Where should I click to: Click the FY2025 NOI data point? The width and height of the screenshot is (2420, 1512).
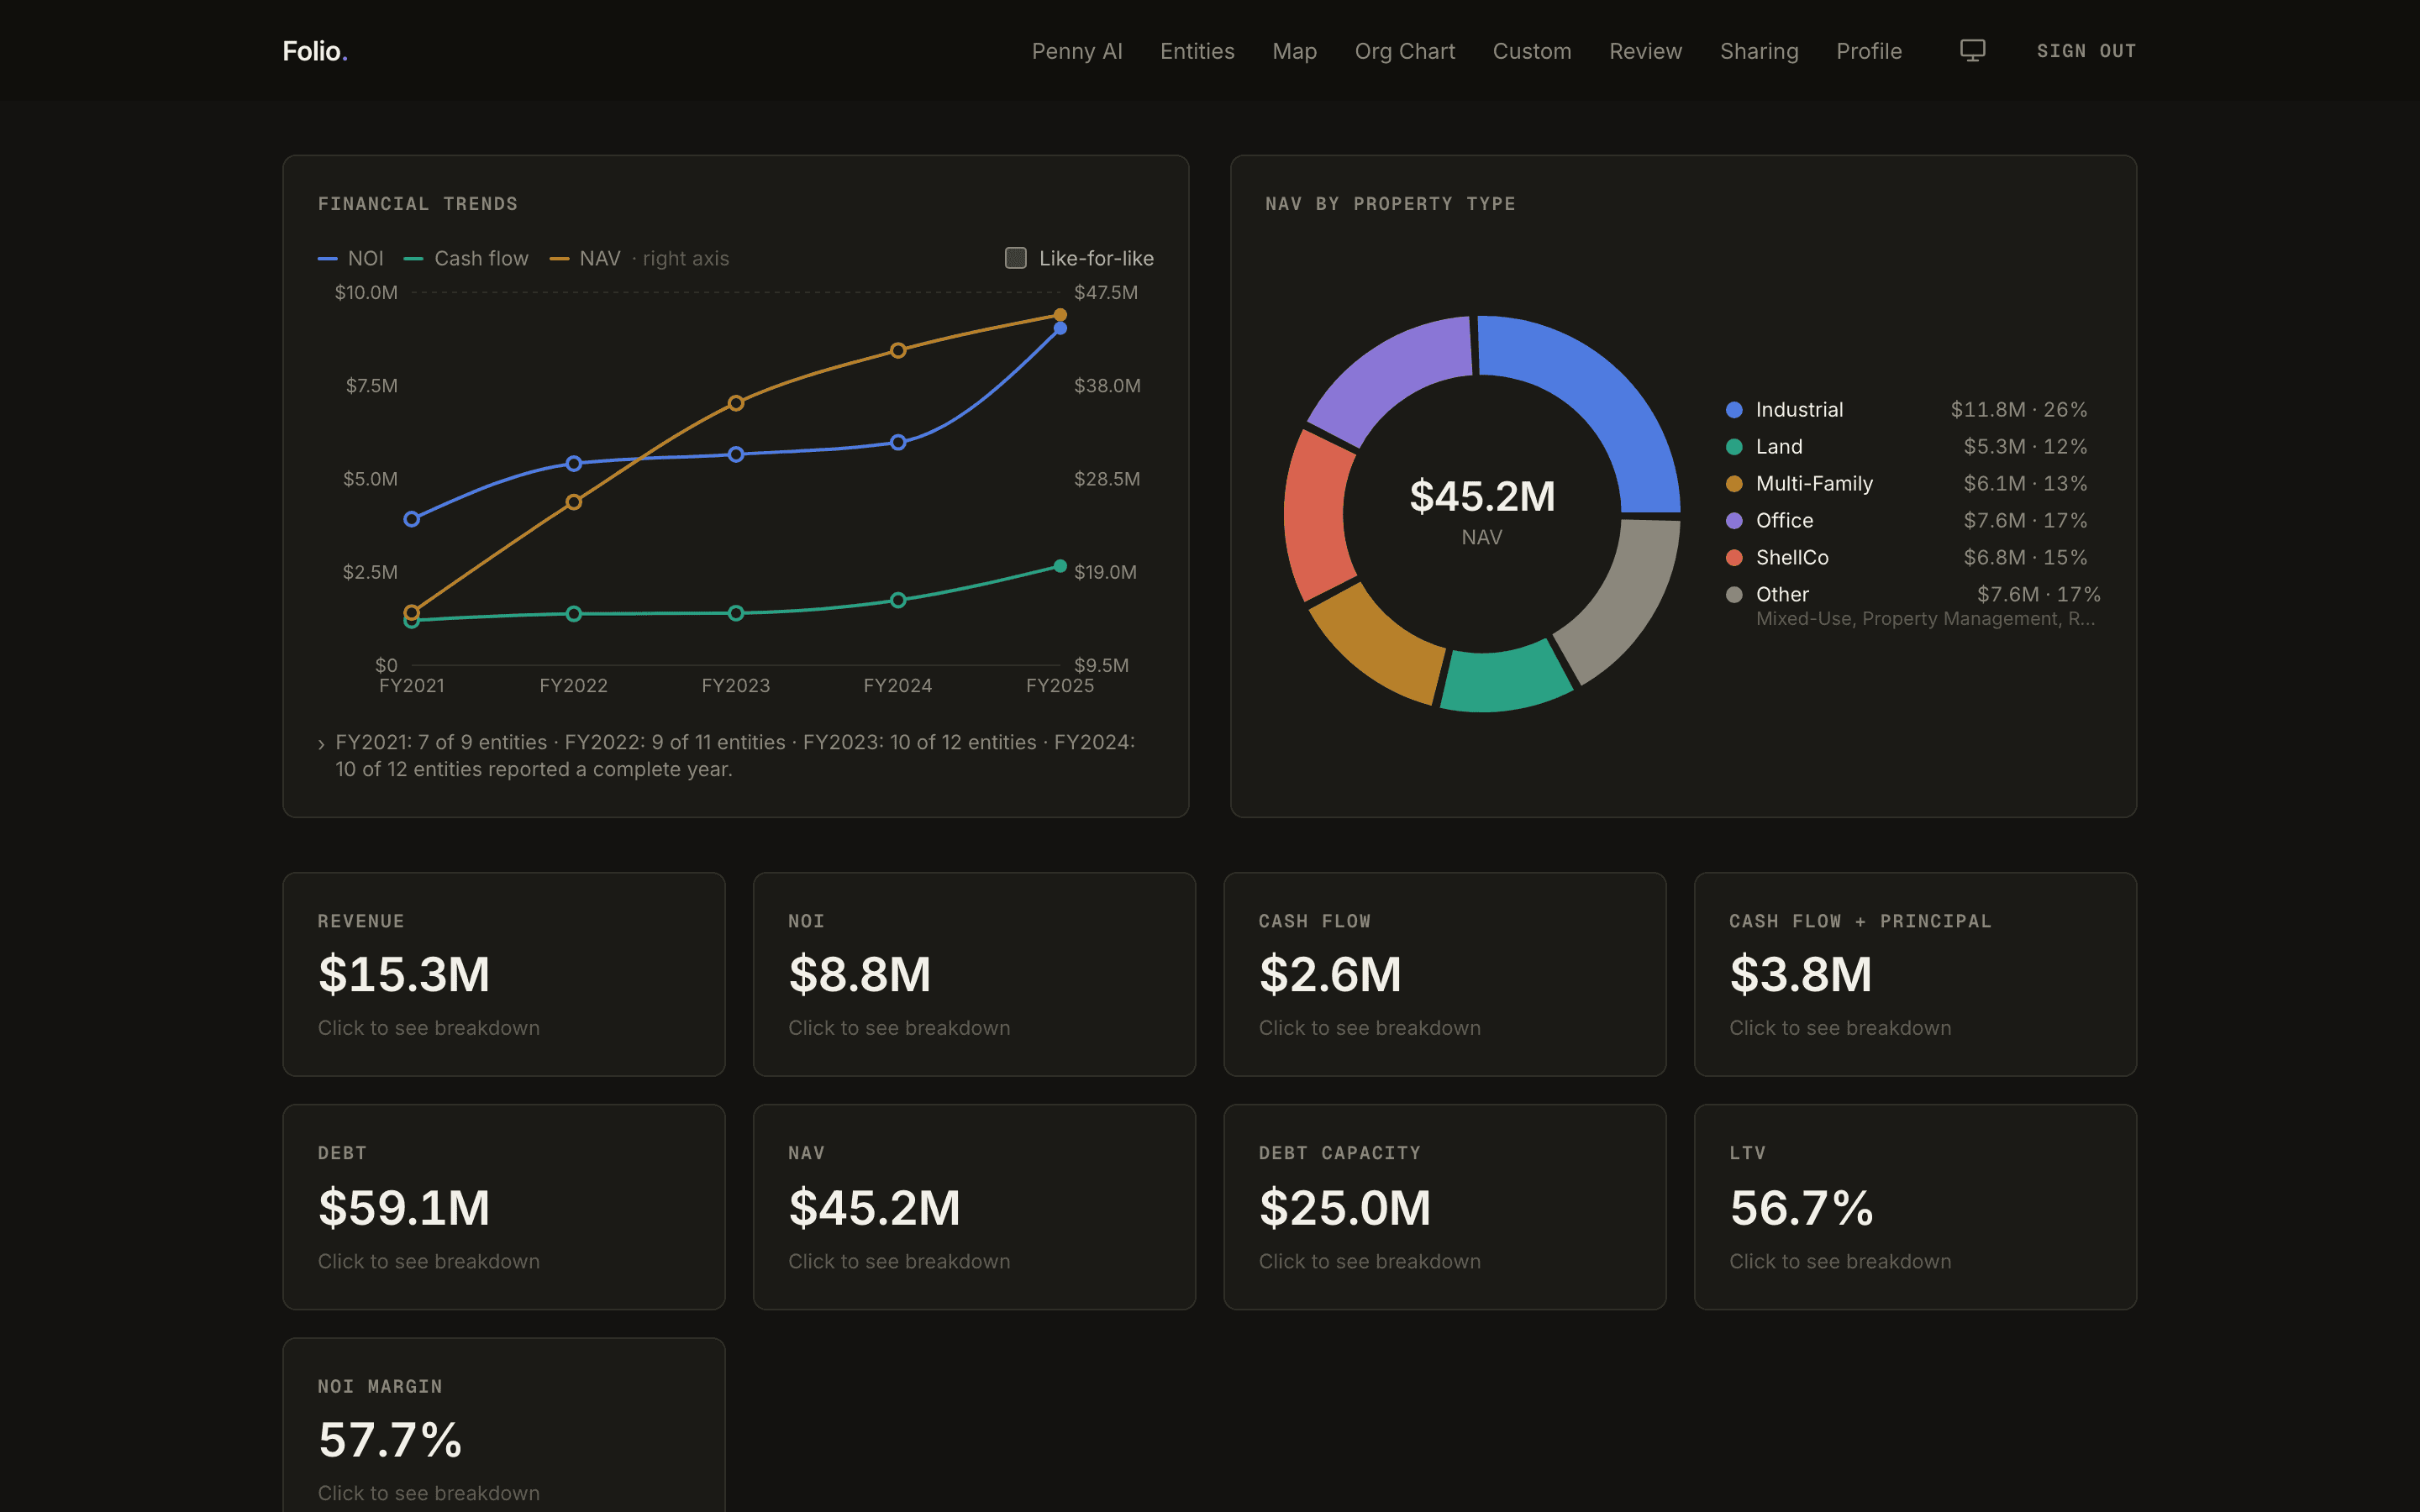pyautogui.click(x=1060, y=329)
